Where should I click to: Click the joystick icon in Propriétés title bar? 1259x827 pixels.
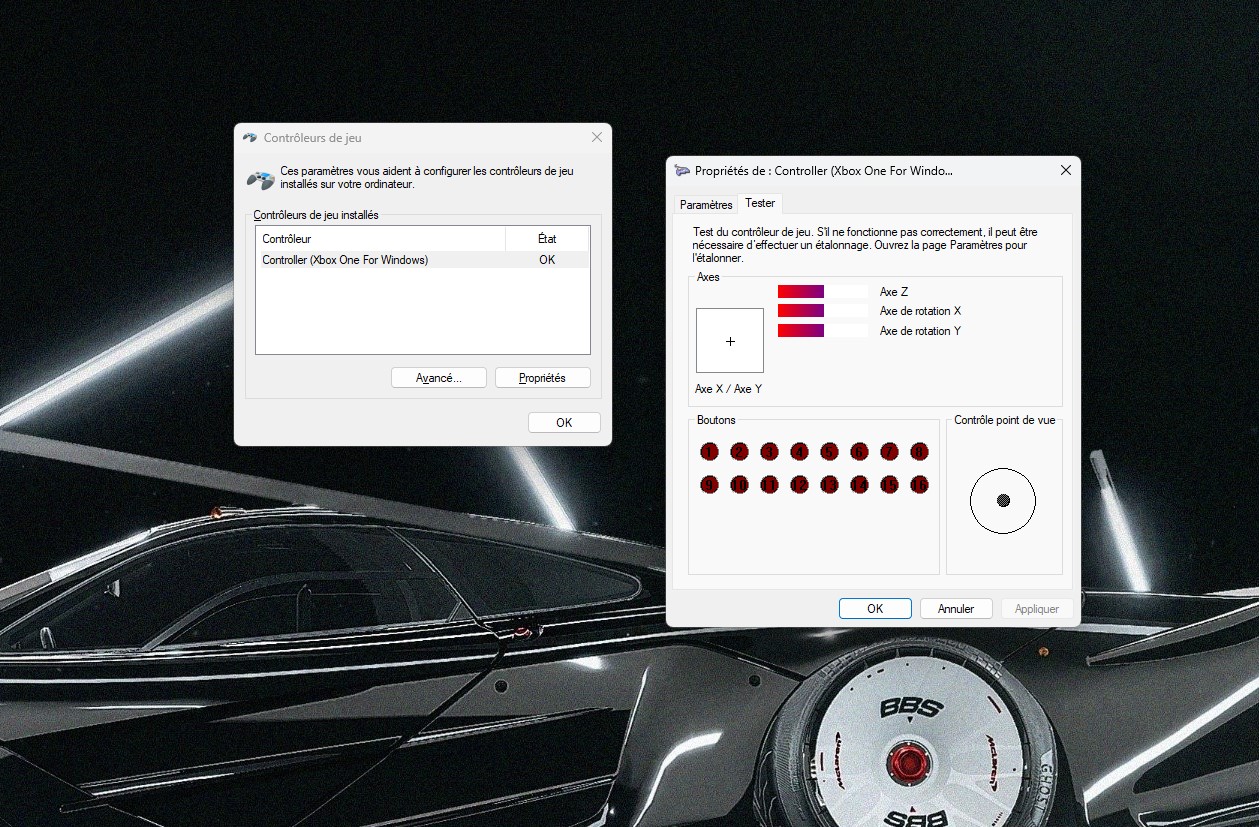[682, 171]
